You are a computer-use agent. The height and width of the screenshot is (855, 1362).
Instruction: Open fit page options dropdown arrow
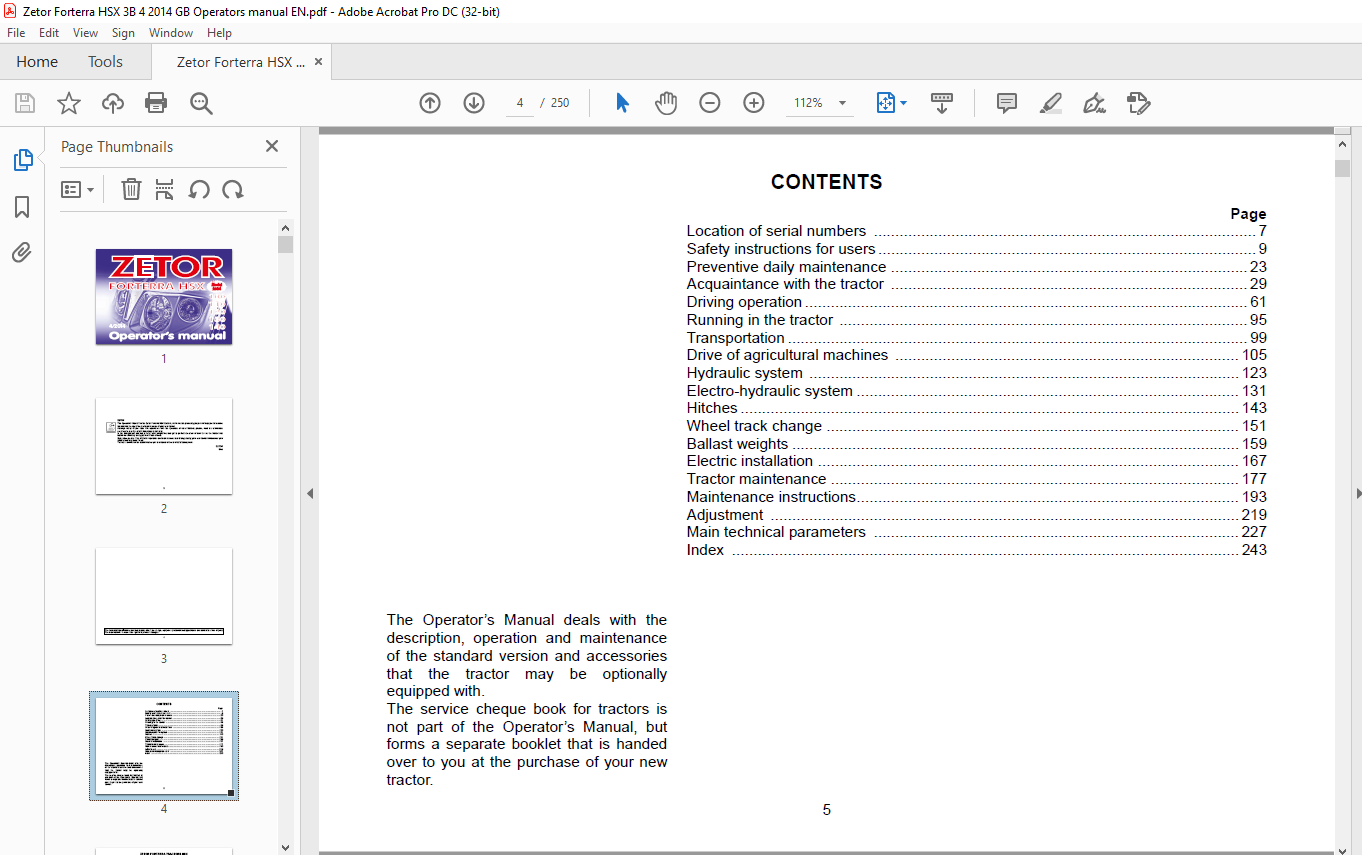904,103
